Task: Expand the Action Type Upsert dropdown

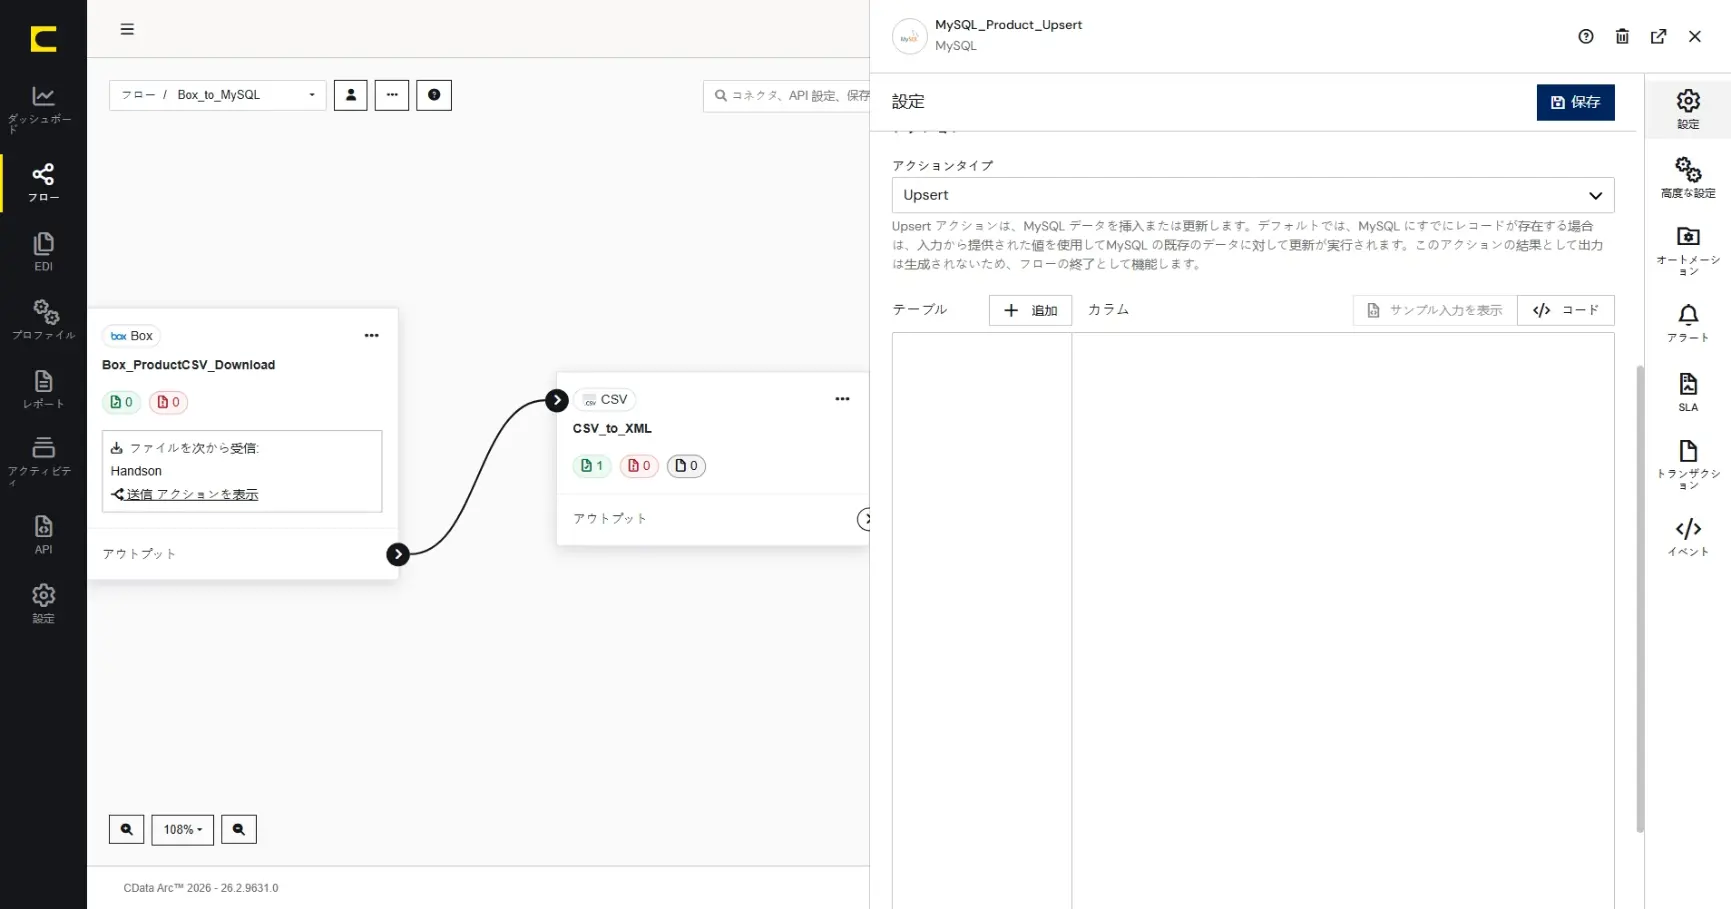Action: (1253, 195)
